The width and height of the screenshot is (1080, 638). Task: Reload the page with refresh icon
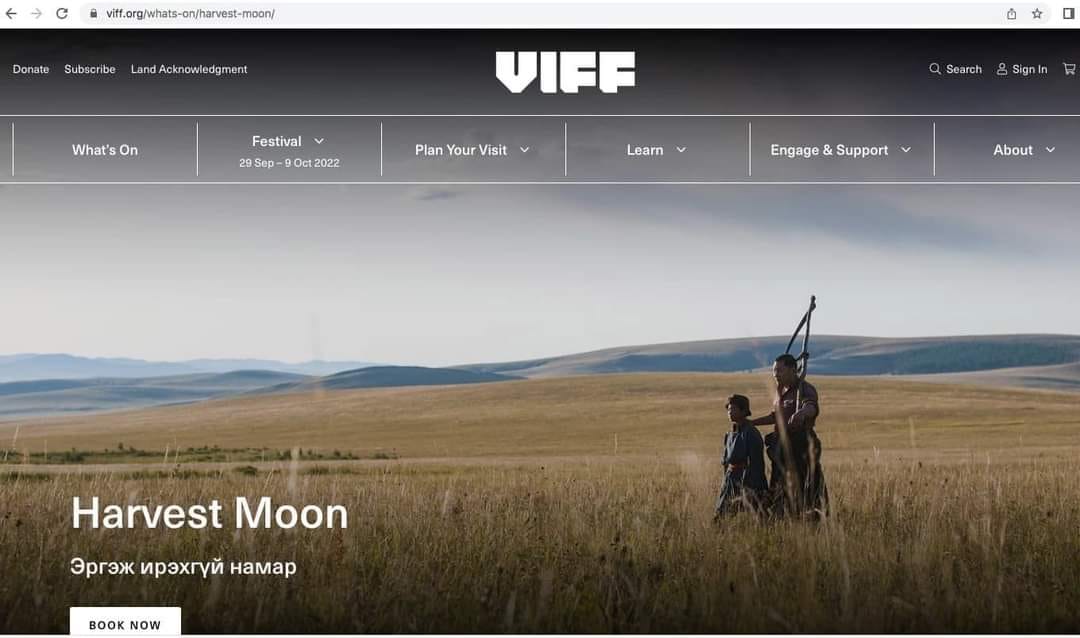62,13
